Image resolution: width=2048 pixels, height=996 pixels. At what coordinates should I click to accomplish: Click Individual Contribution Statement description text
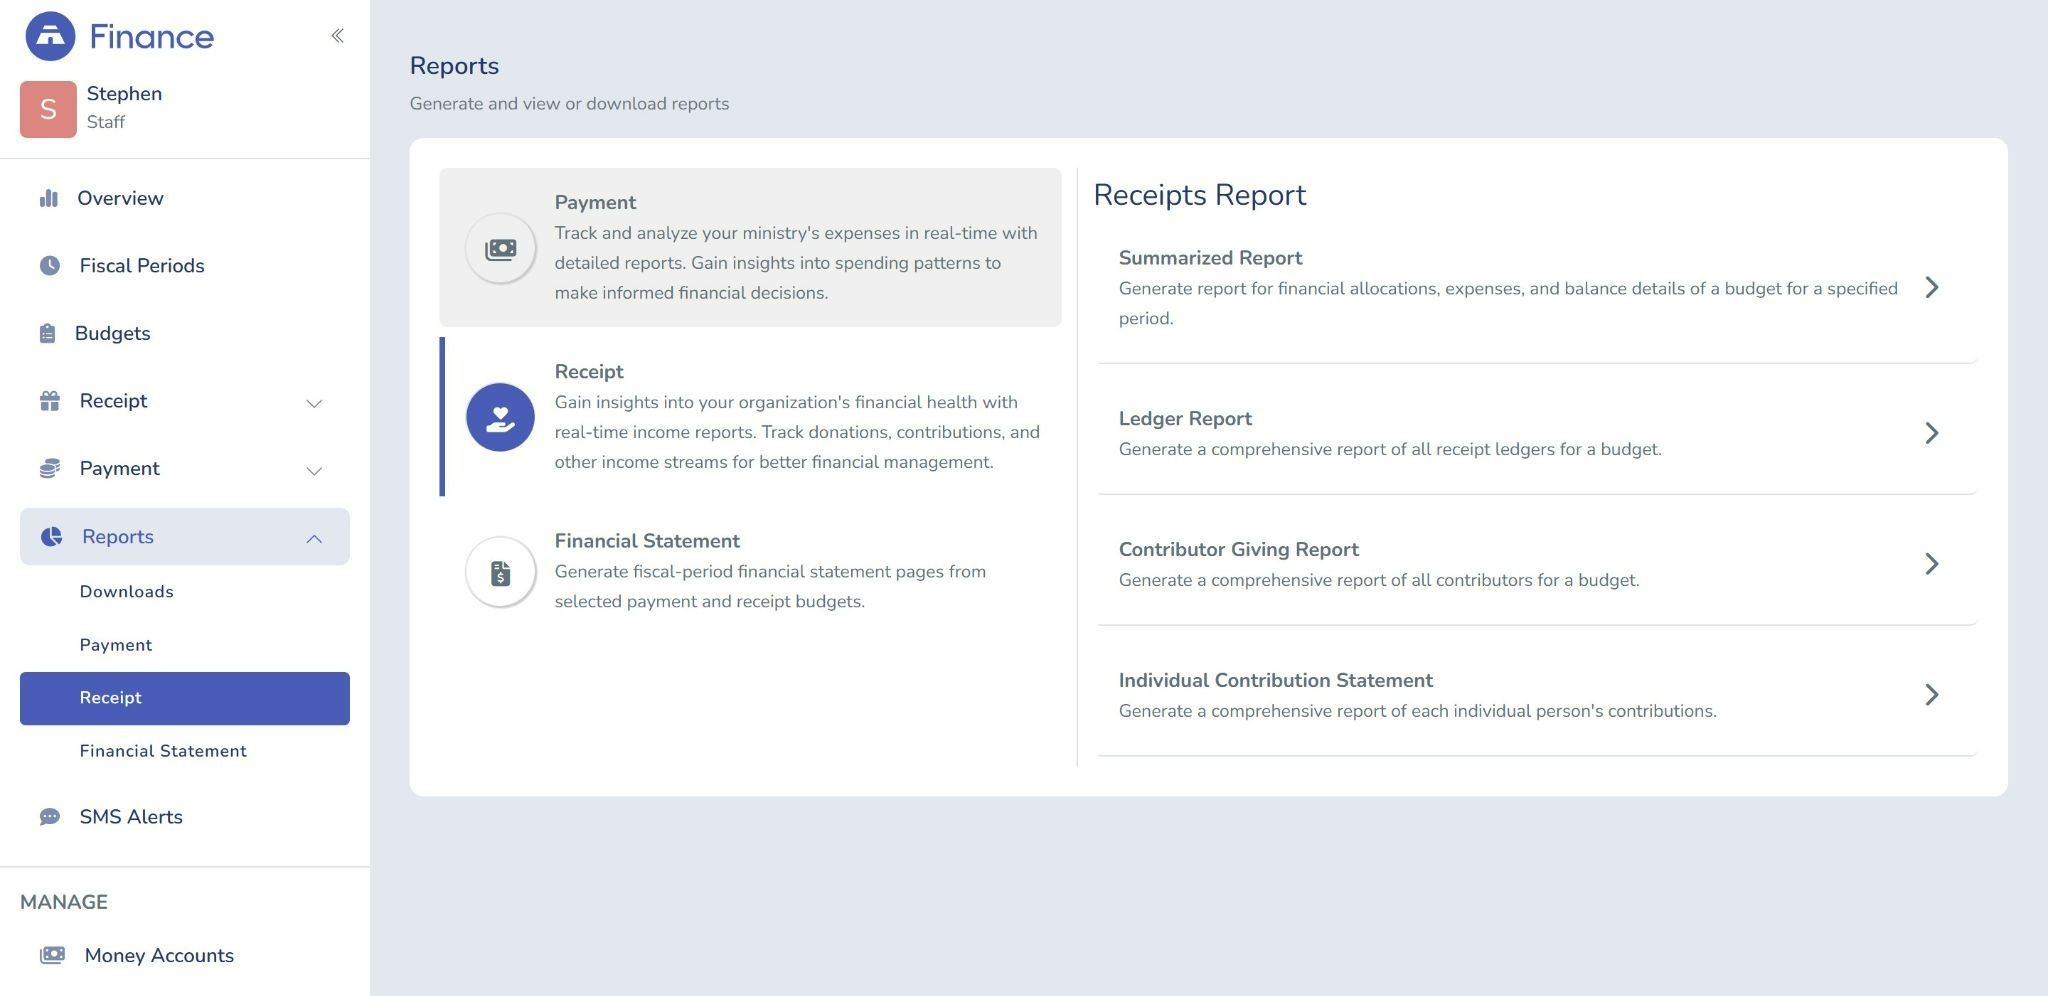pyautogui.click(x=1417, y=712)
